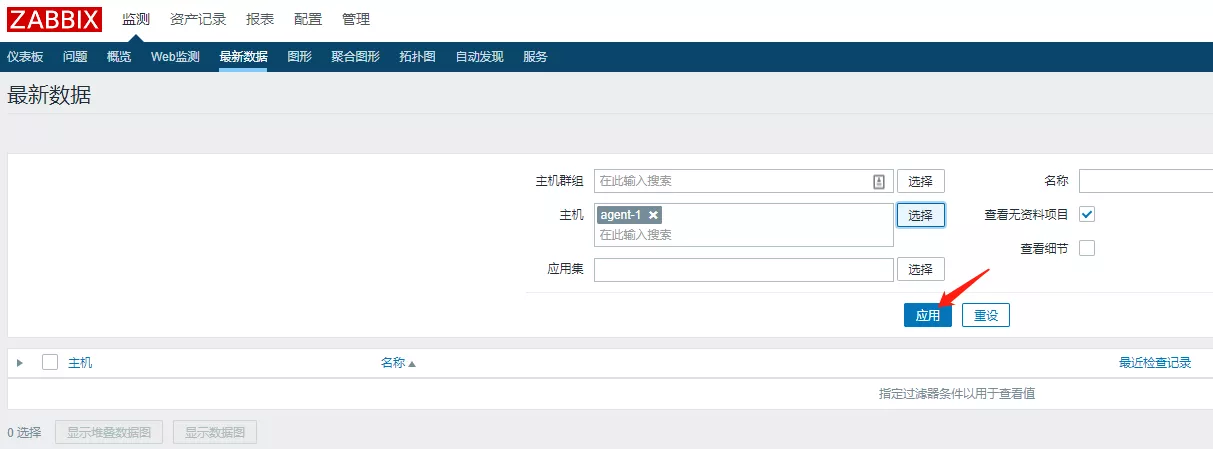Open the 配置 top menu

pyautogui.click(x=308, y=19)
